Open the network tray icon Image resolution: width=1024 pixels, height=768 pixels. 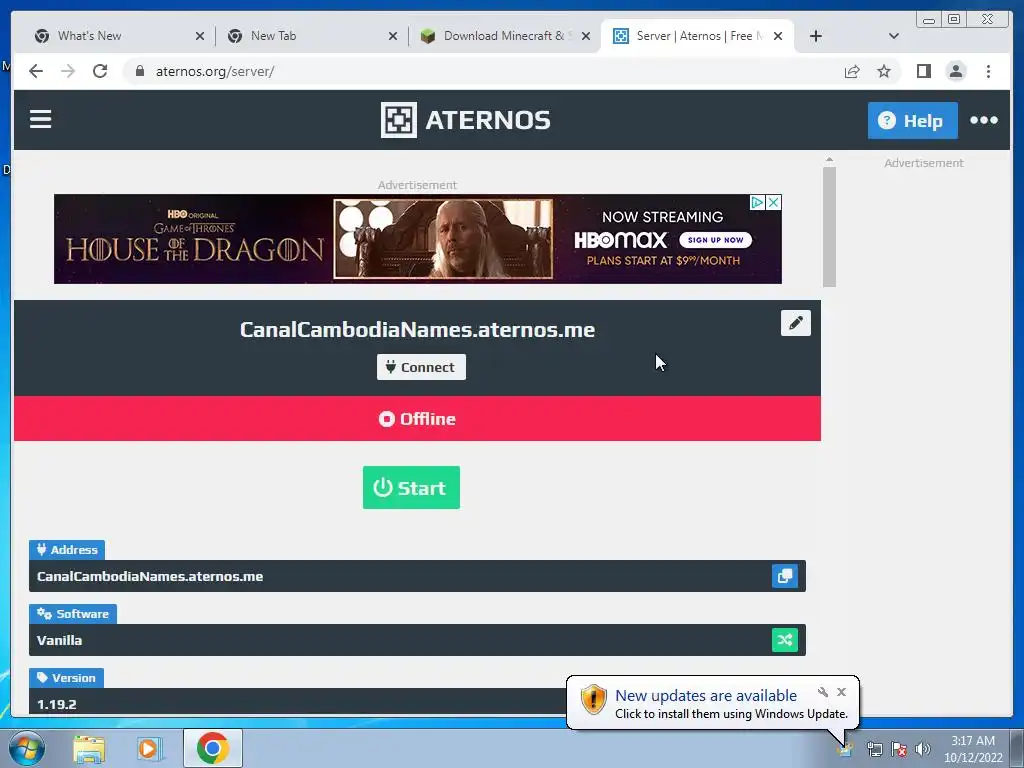tap(874, 749)
